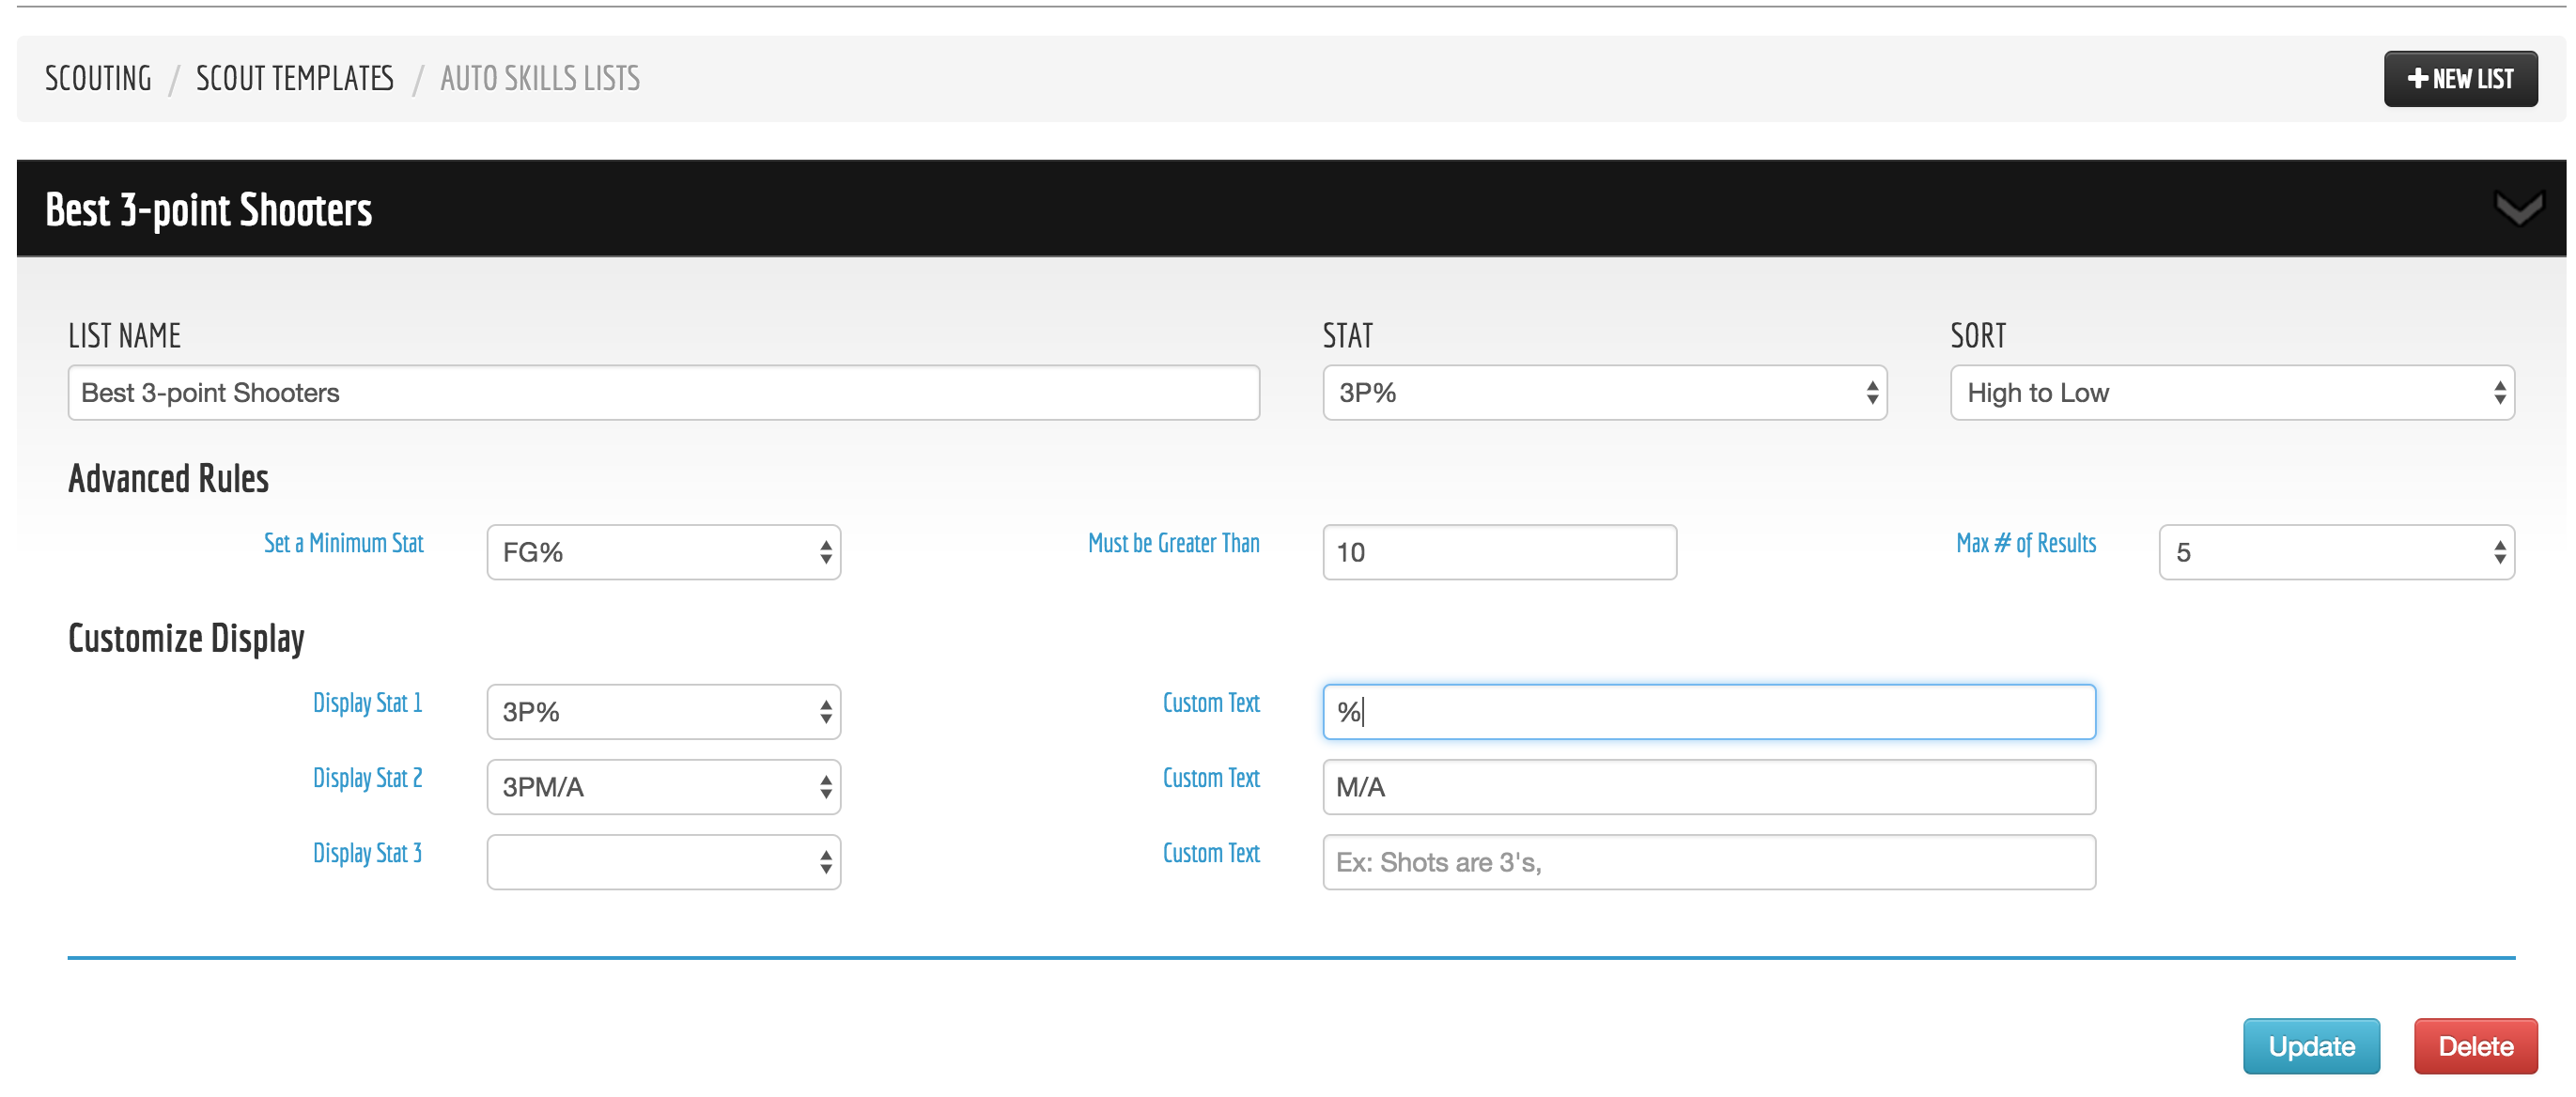Focus Custom Text field containing M/A

(x=1708, y=787)
